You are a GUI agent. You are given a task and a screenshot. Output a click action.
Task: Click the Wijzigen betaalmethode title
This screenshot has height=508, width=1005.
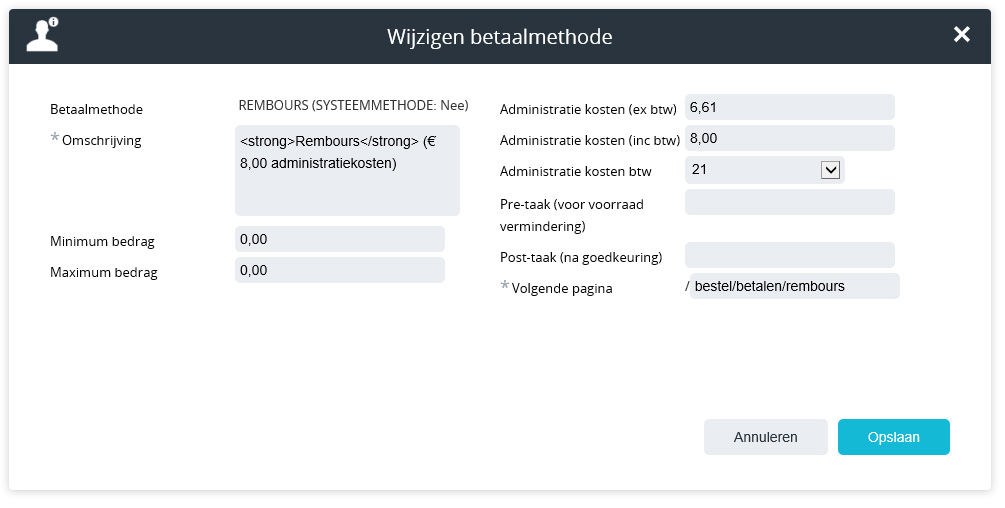pyautogui.click(x=499, y=37)
